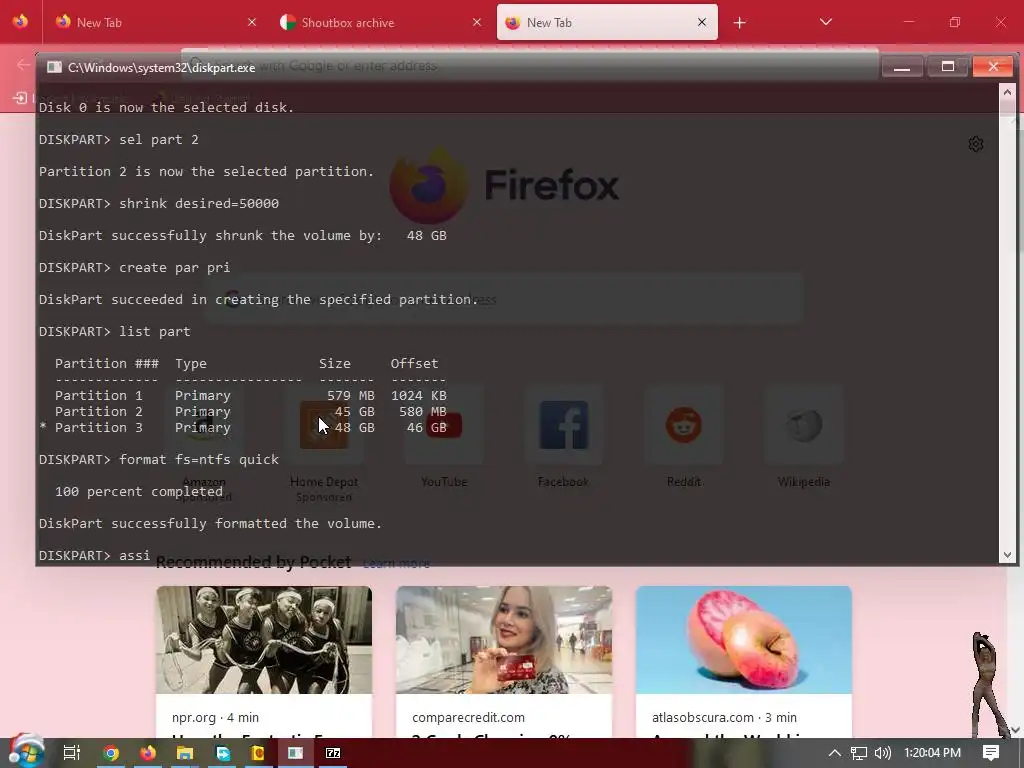Click the Firefox View icon
This screenshot has height=768, width=1024.
20,22
